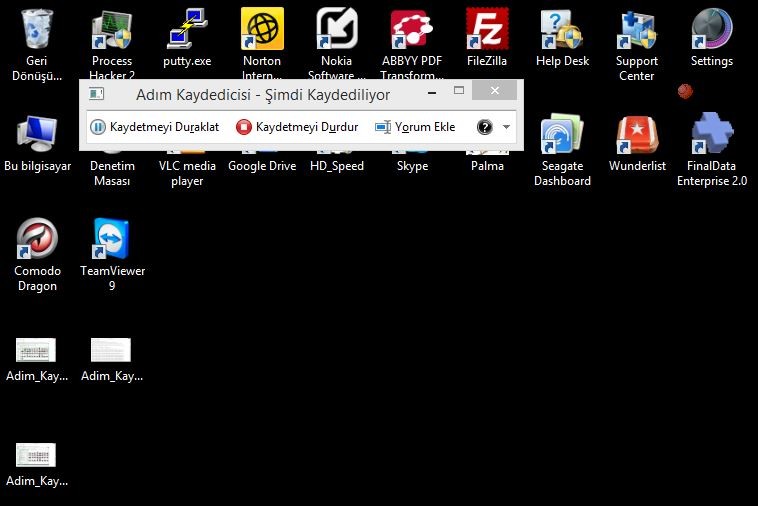
Task: Click the Nokia Software desktop icon
Action: click(x=337, y=29)
